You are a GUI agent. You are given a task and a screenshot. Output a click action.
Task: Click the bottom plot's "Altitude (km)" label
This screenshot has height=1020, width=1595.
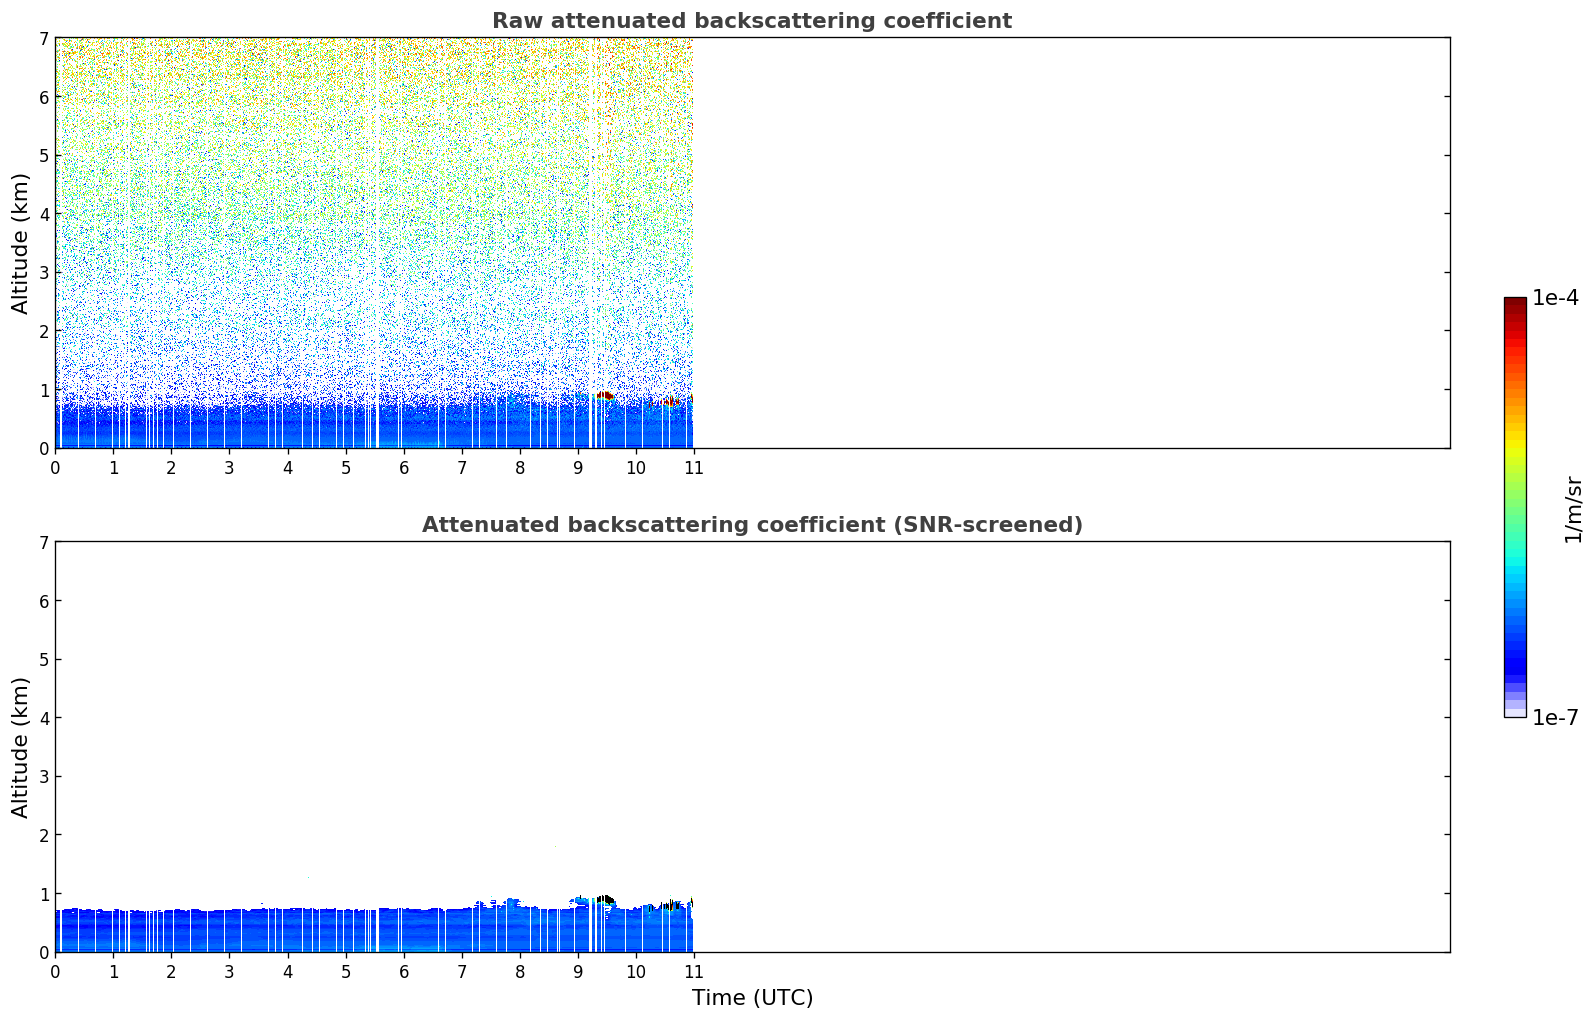pos(21,747)
